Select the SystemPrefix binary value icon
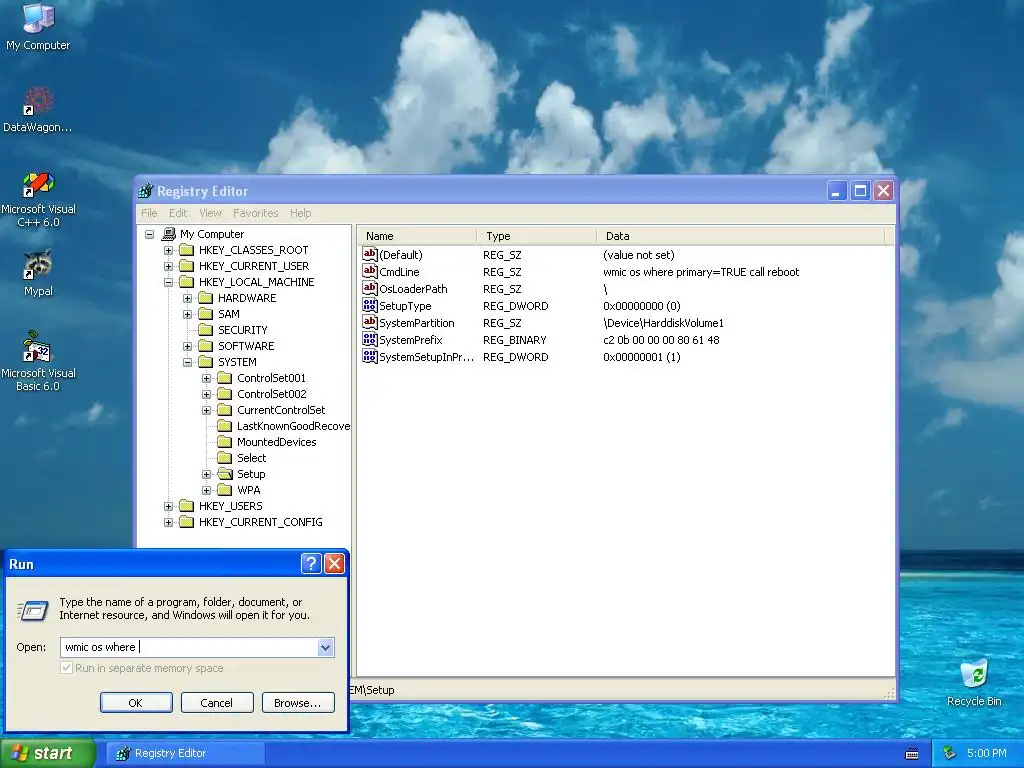Viewport: 1024px width, 768px height. pos(370,340)
